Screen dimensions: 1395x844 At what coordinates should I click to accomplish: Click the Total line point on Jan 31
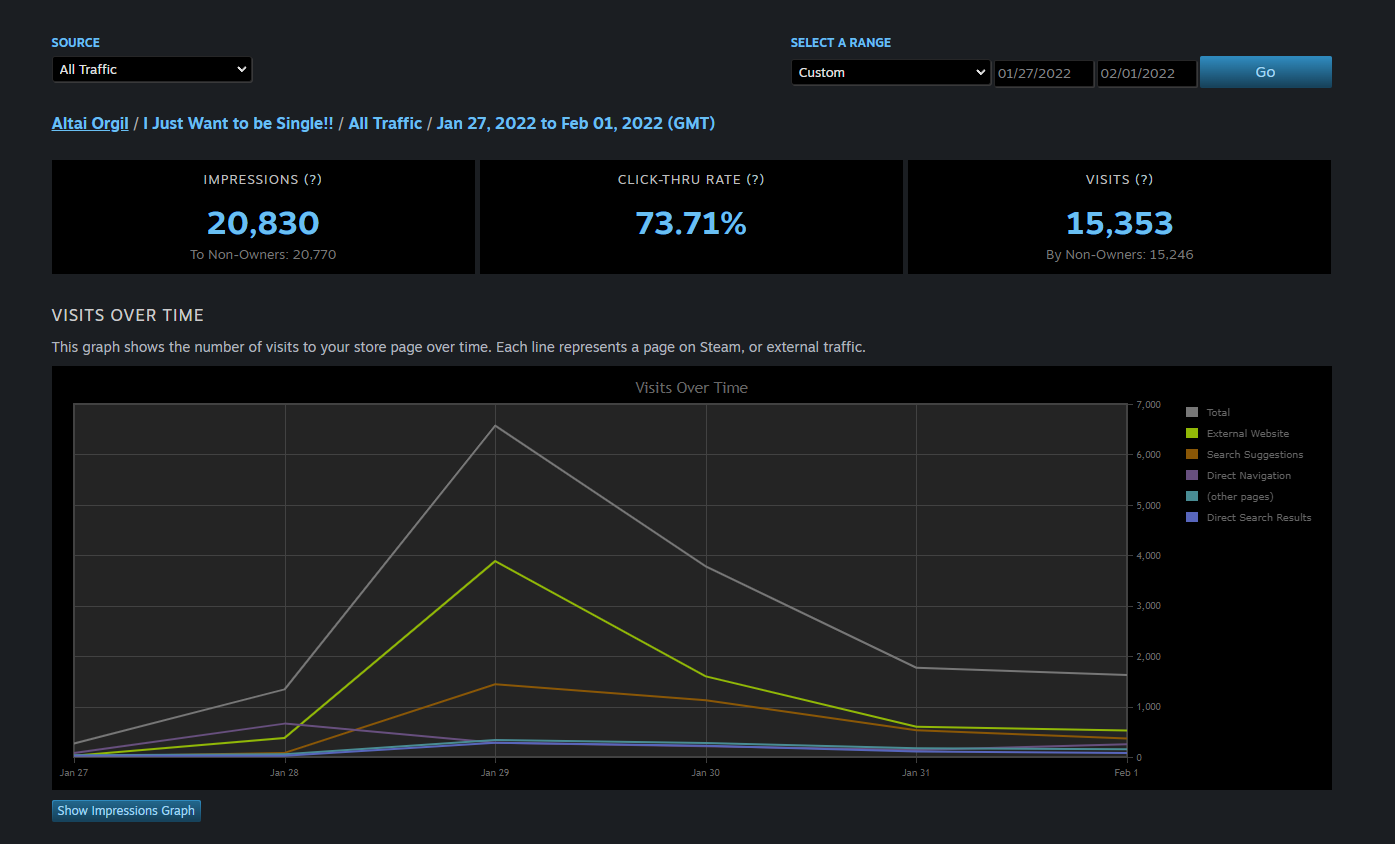point(916,667)
